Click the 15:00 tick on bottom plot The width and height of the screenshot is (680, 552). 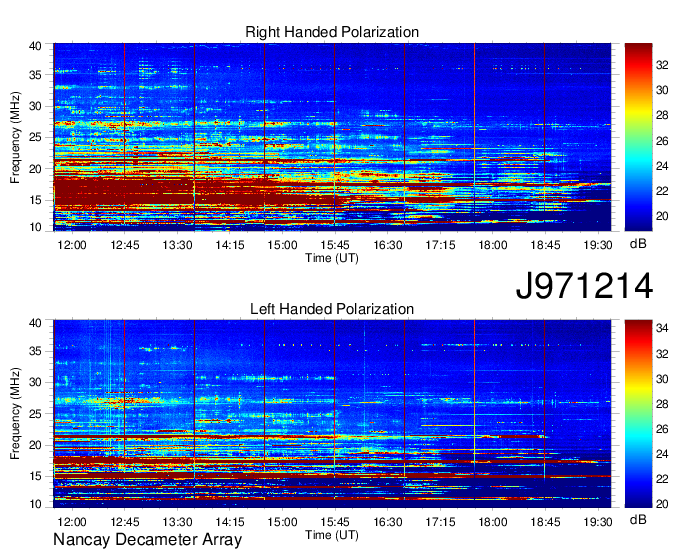pos(282,522)
